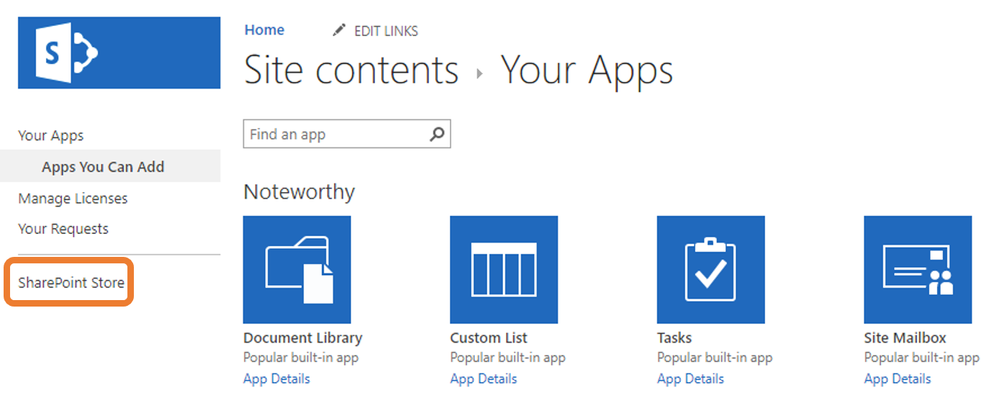
Task: Open the SharePoint Store link
Action: (71, 282)
